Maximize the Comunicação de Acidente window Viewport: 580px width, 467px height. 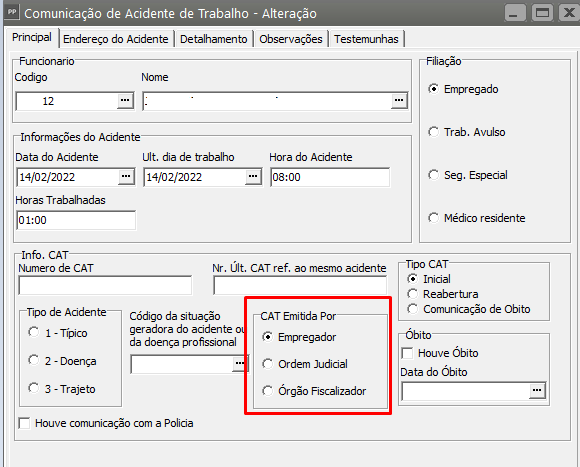point(542,13)
